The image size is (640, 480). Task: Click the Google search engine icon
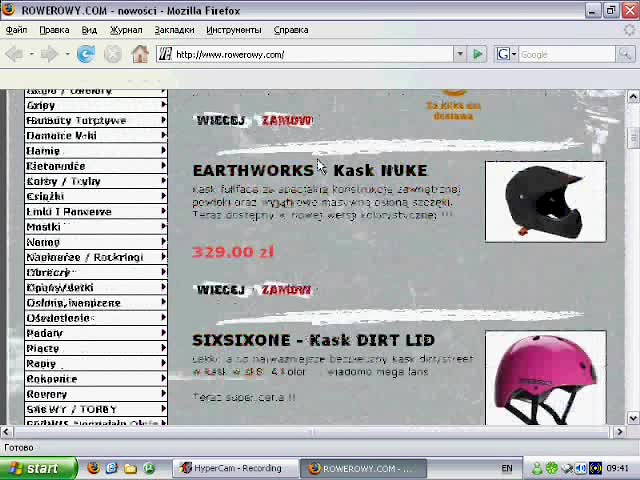[x=503, y=54]
